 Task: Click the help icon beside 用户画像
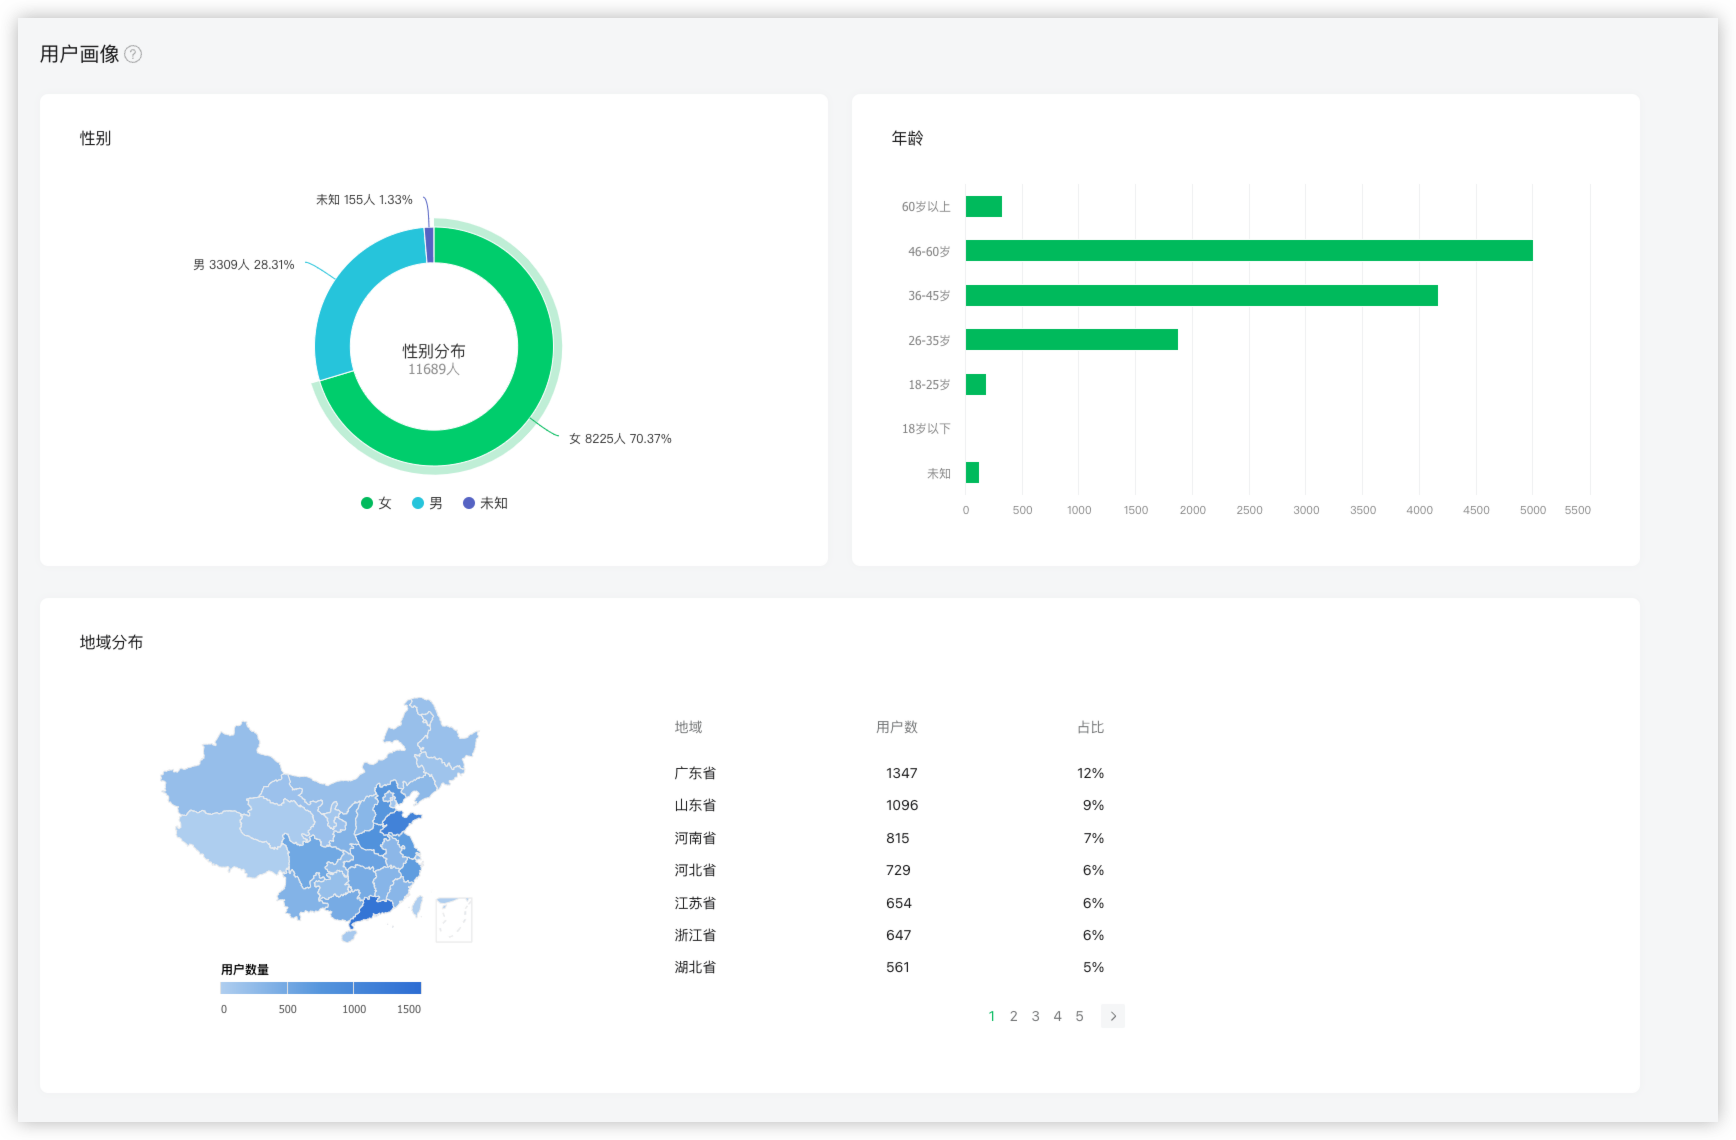pos(133,54)
